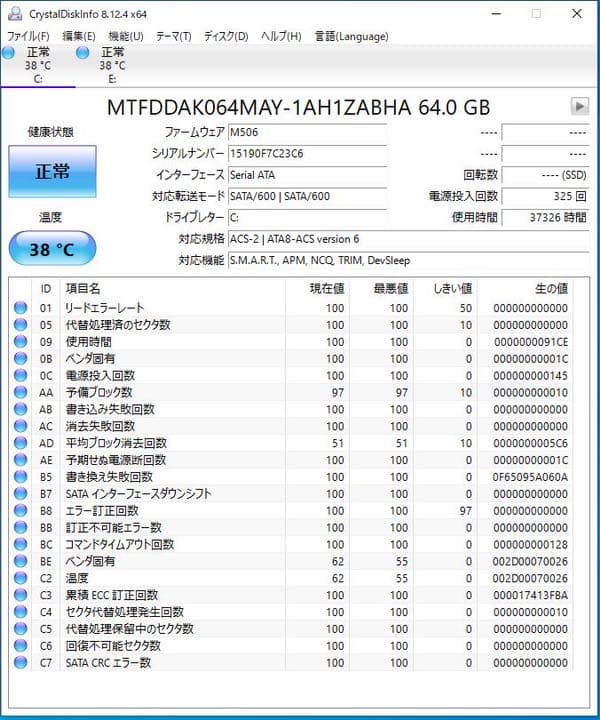
Task: Click the power-on count field 325 回
Action: click(545, 196)
